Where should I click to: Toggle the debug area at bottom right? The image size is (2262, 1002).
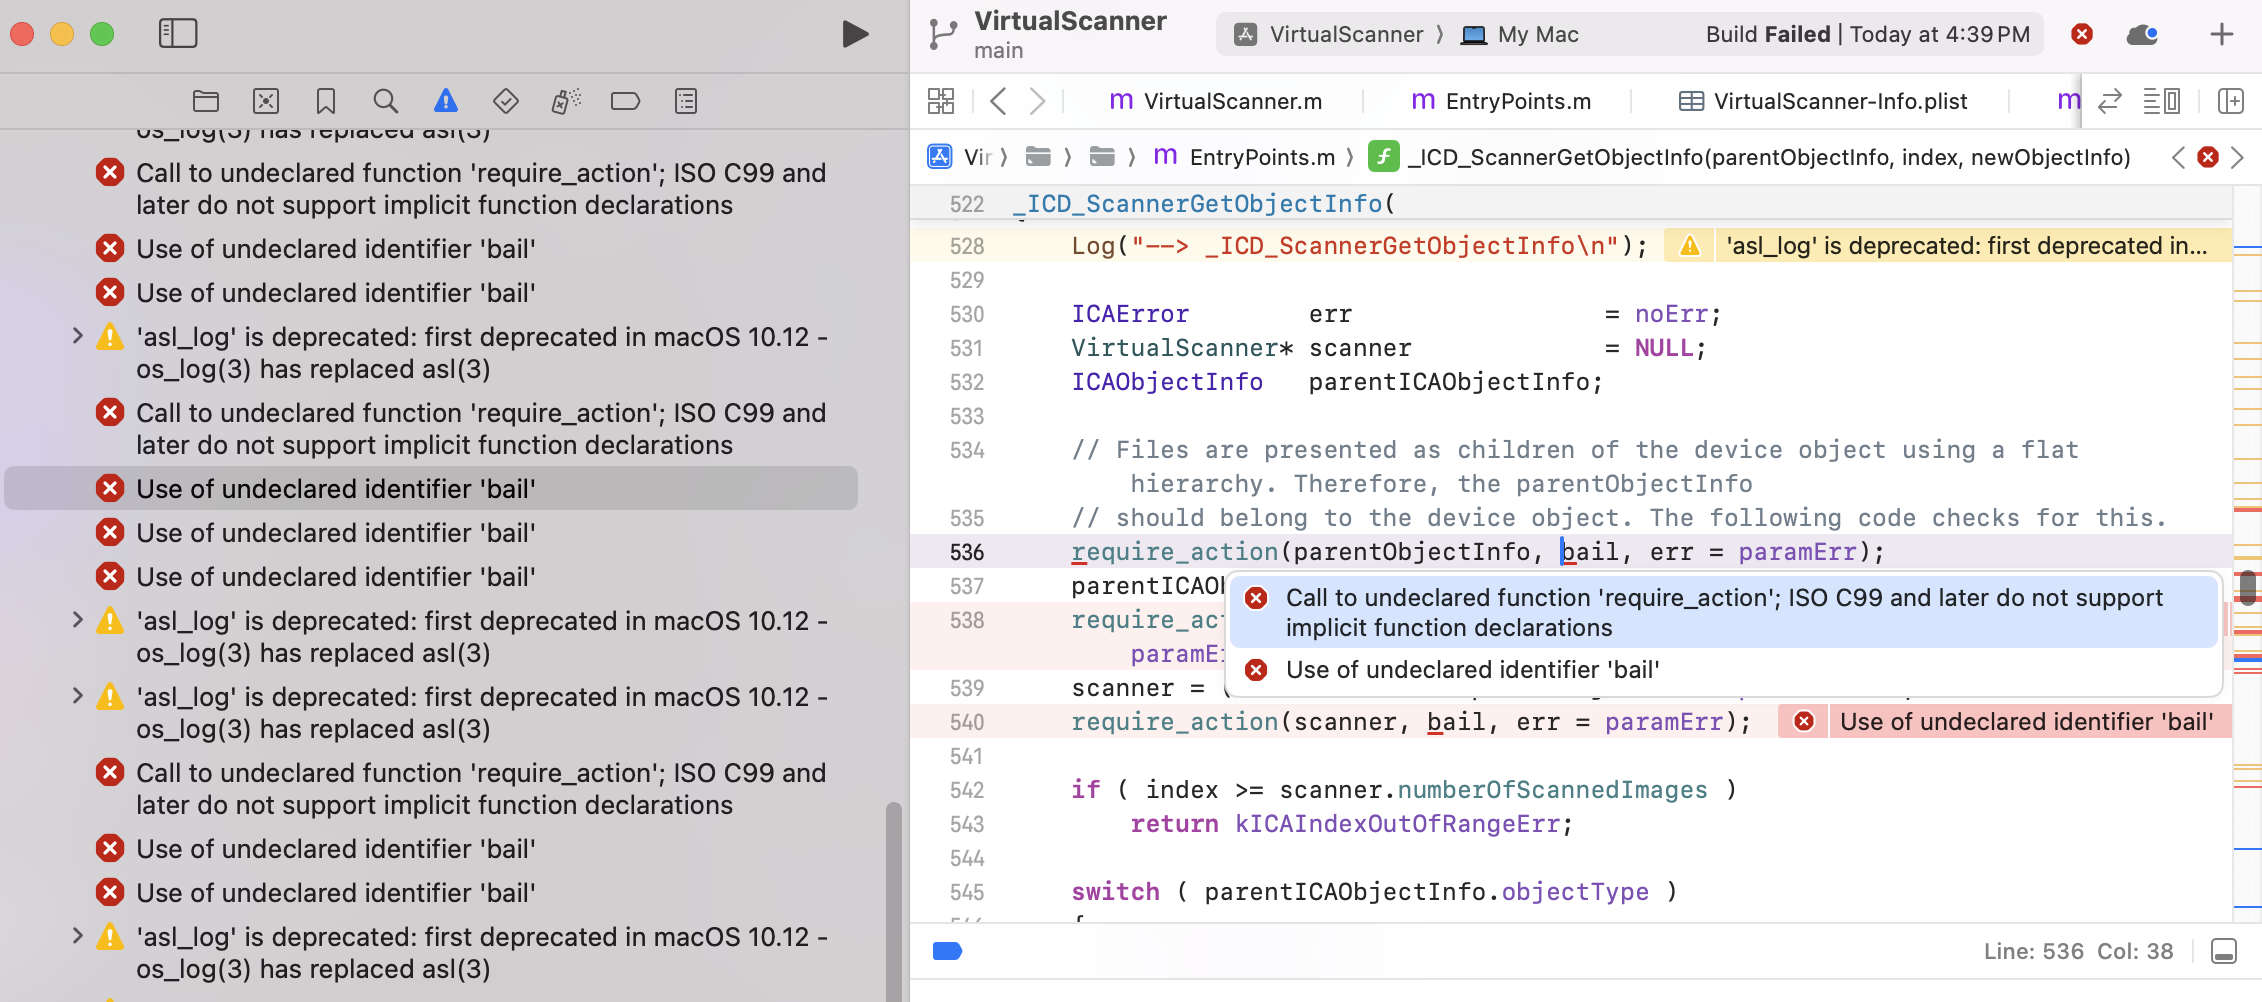point(2224,951)
